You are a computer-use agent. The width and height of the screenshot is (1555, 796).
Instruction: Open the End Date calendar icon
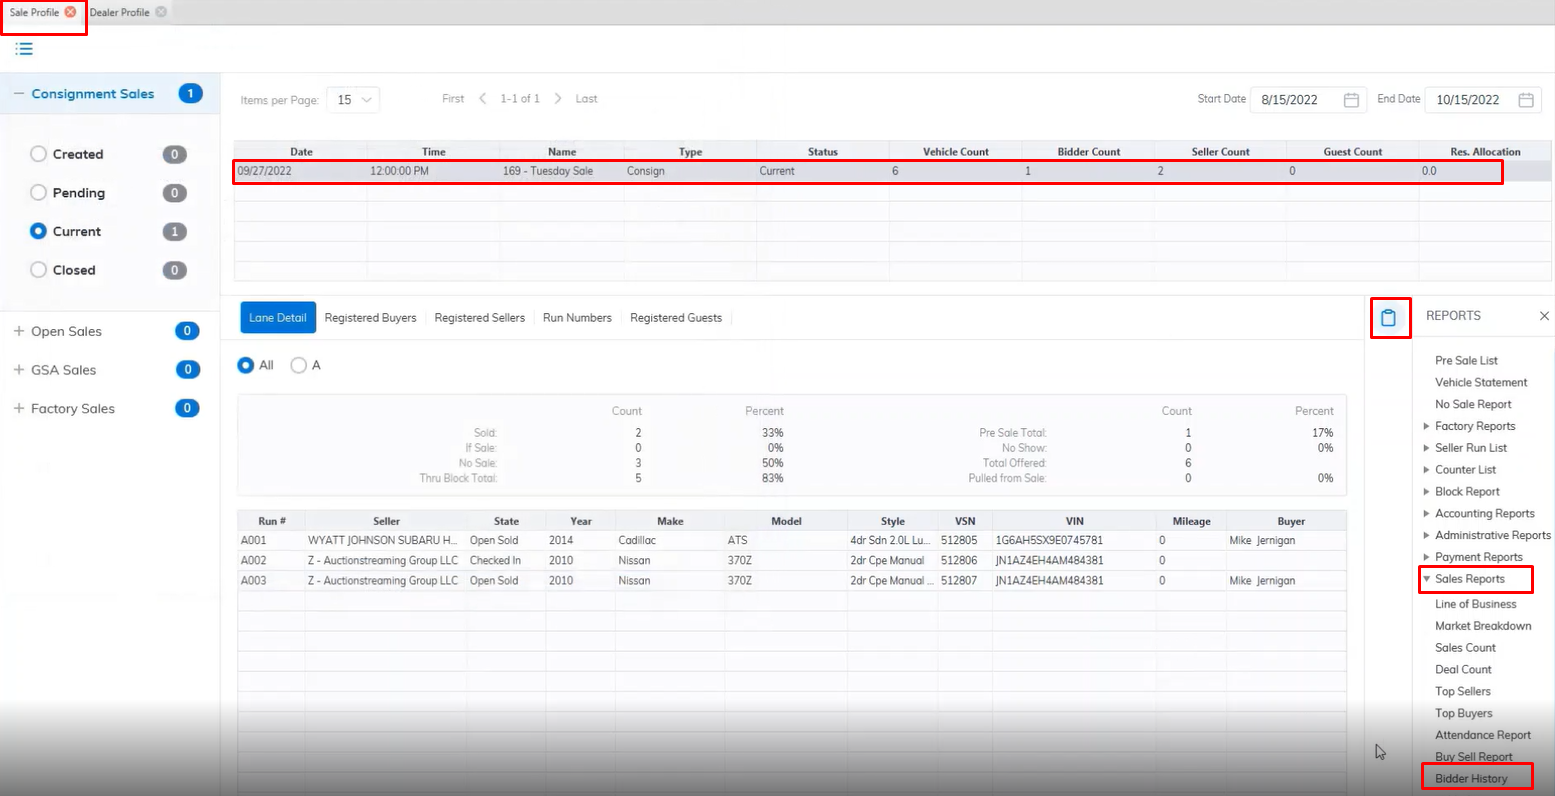coord(1526,100)
